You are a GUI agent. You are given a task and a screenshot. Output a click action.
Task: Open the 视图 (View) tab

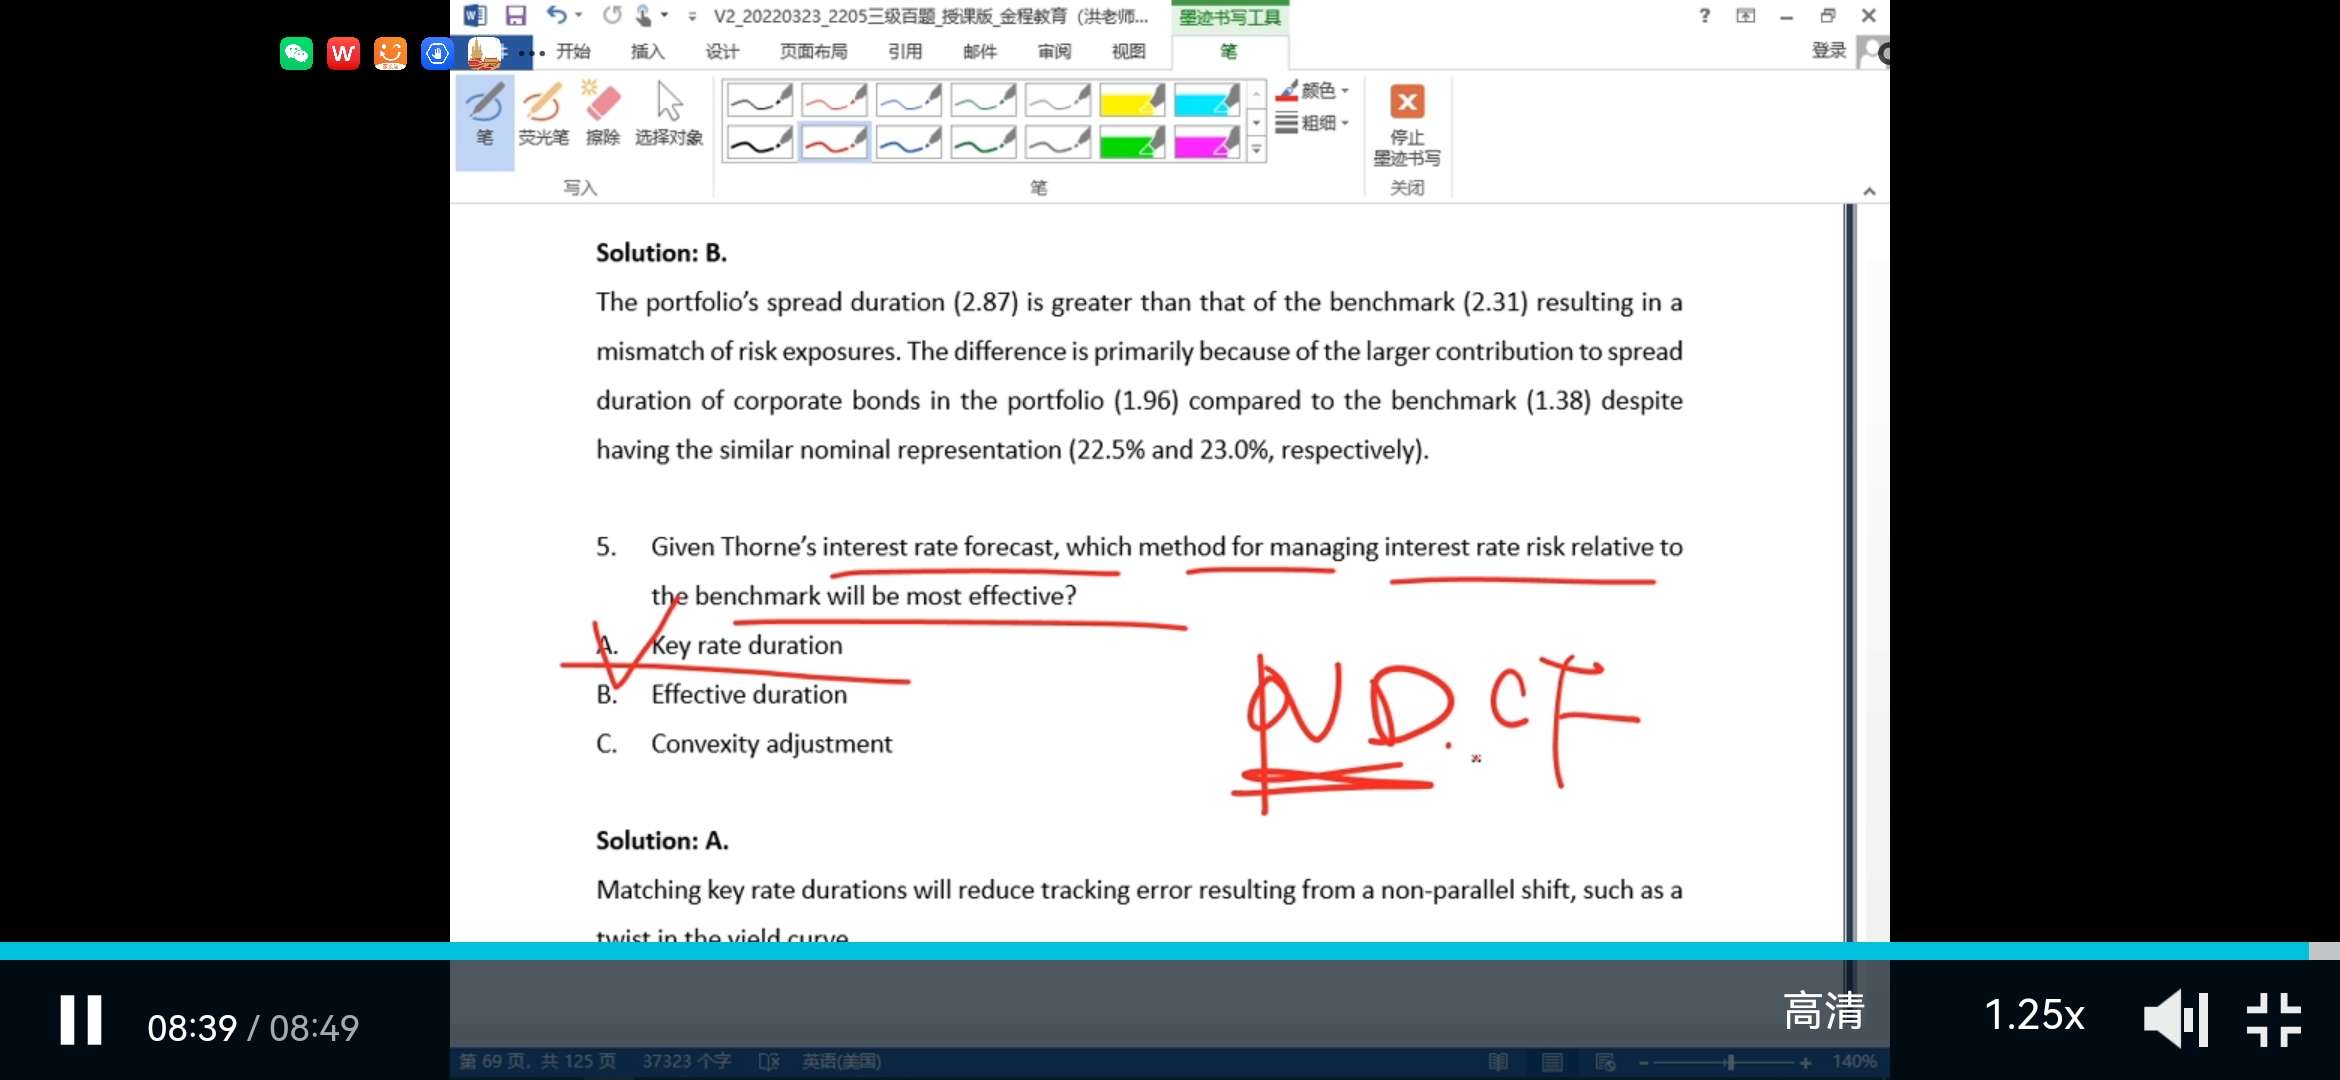1129,51
